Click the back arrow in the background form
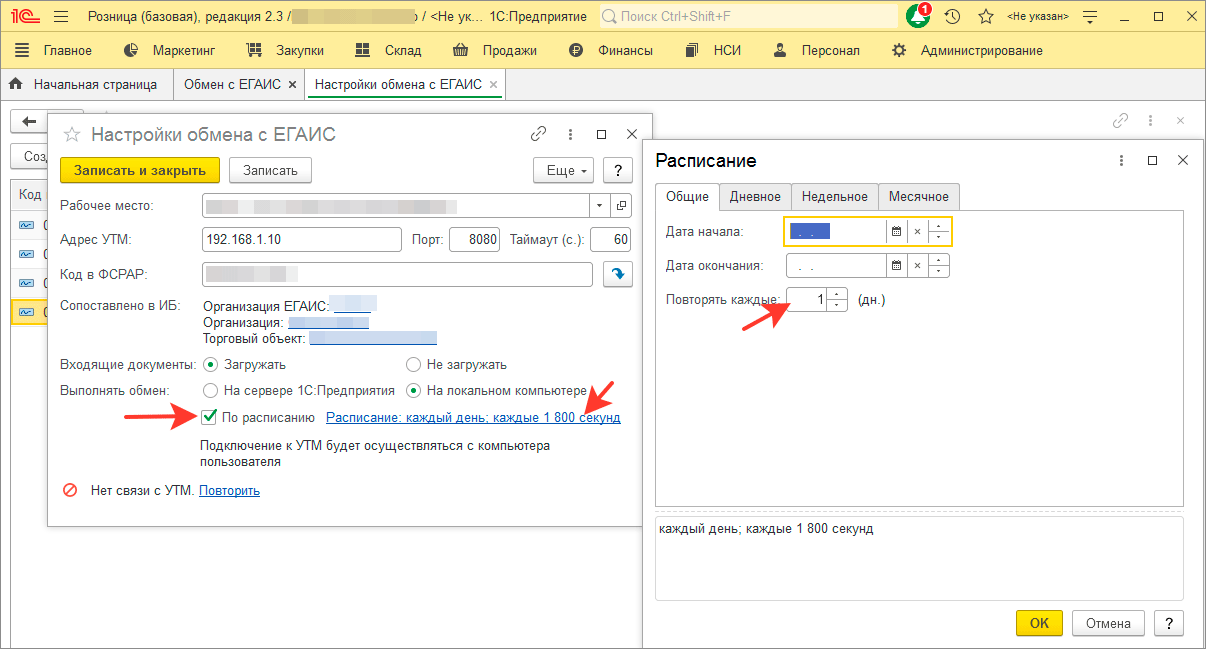The width and height of the screenshot is (1206, 649). coord(29,120)
